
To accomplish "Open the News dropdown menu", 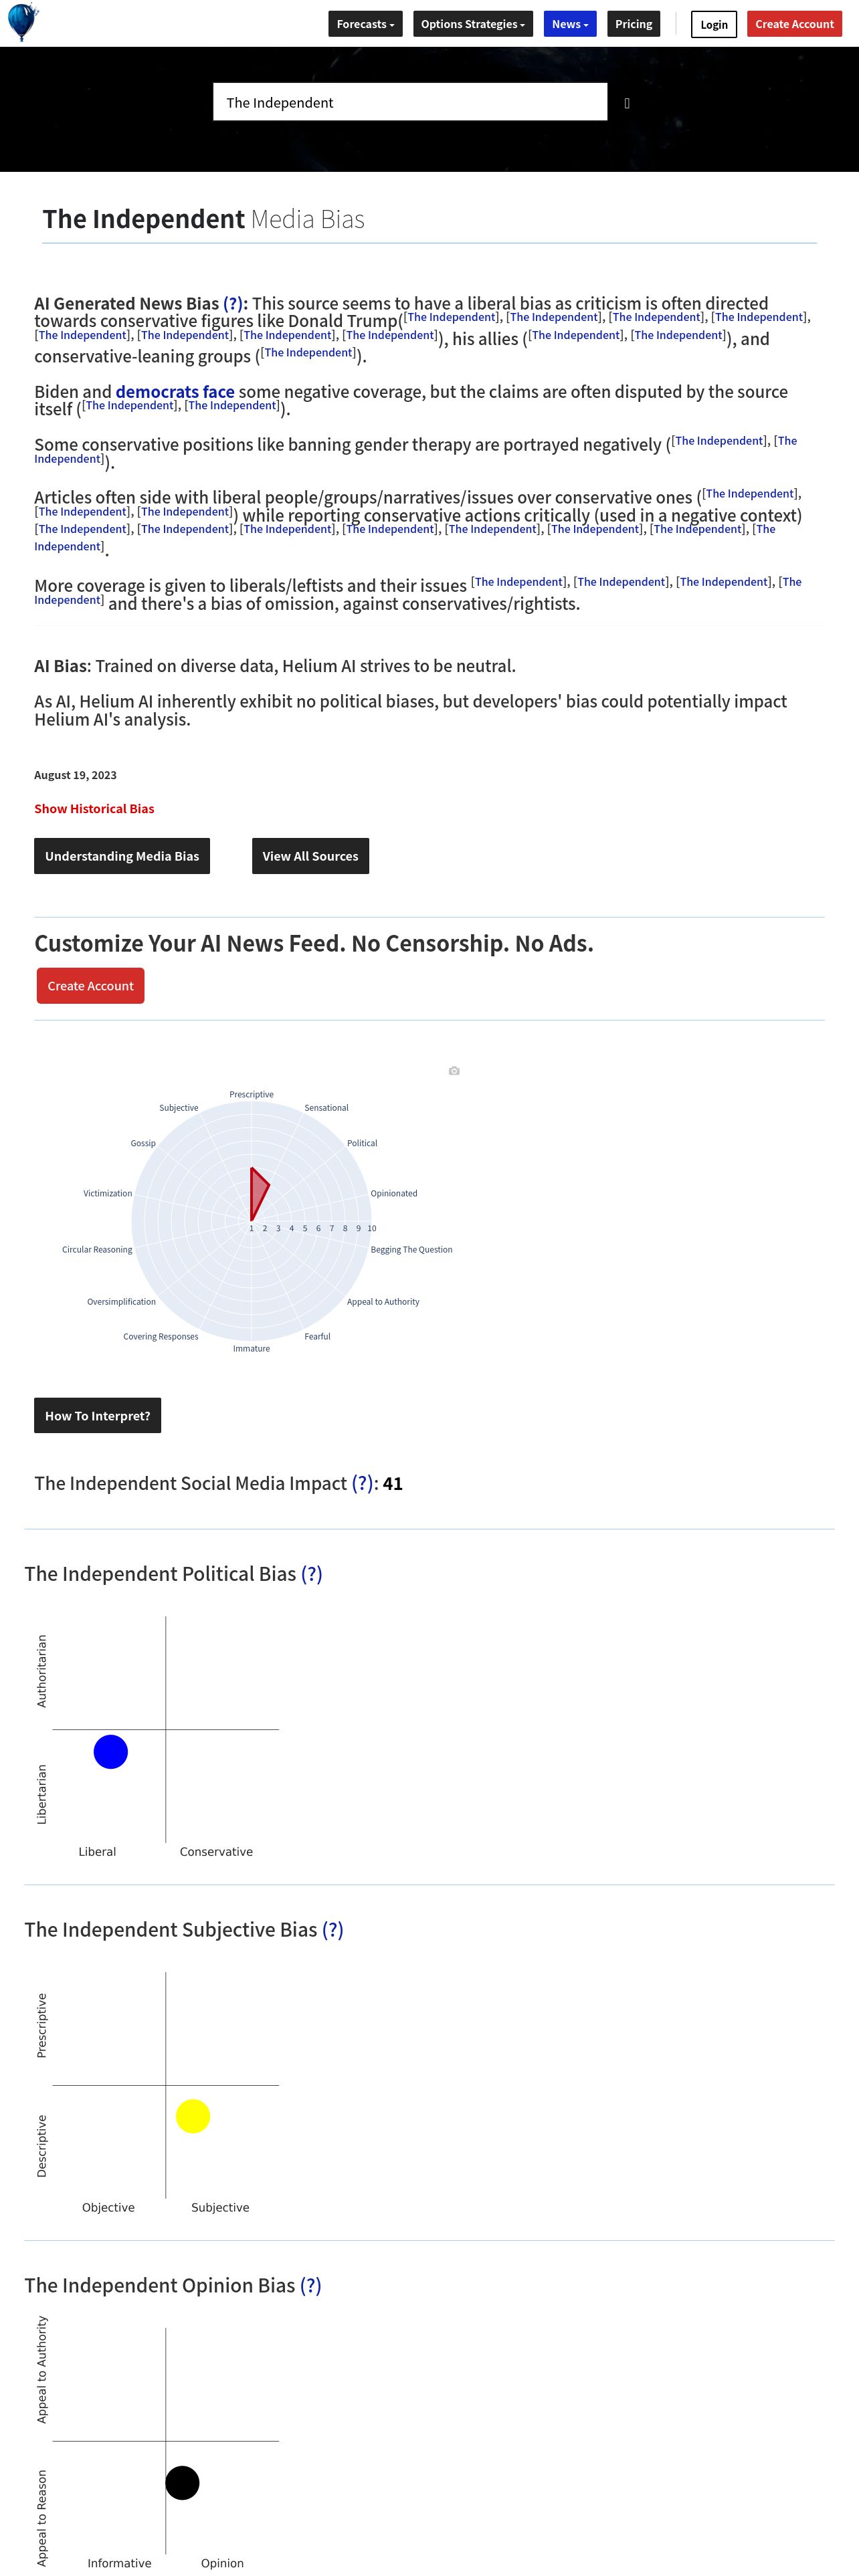I will [x=570, y=24].
